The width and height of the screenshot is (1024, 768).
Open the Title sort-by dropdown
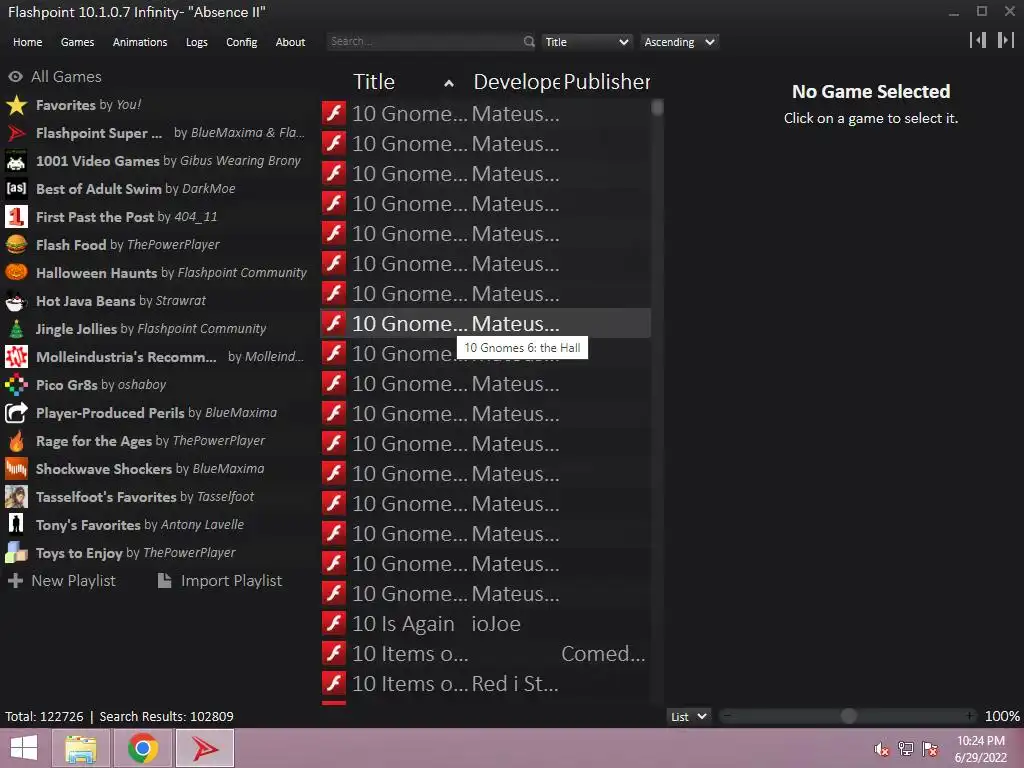coord(586,42)
